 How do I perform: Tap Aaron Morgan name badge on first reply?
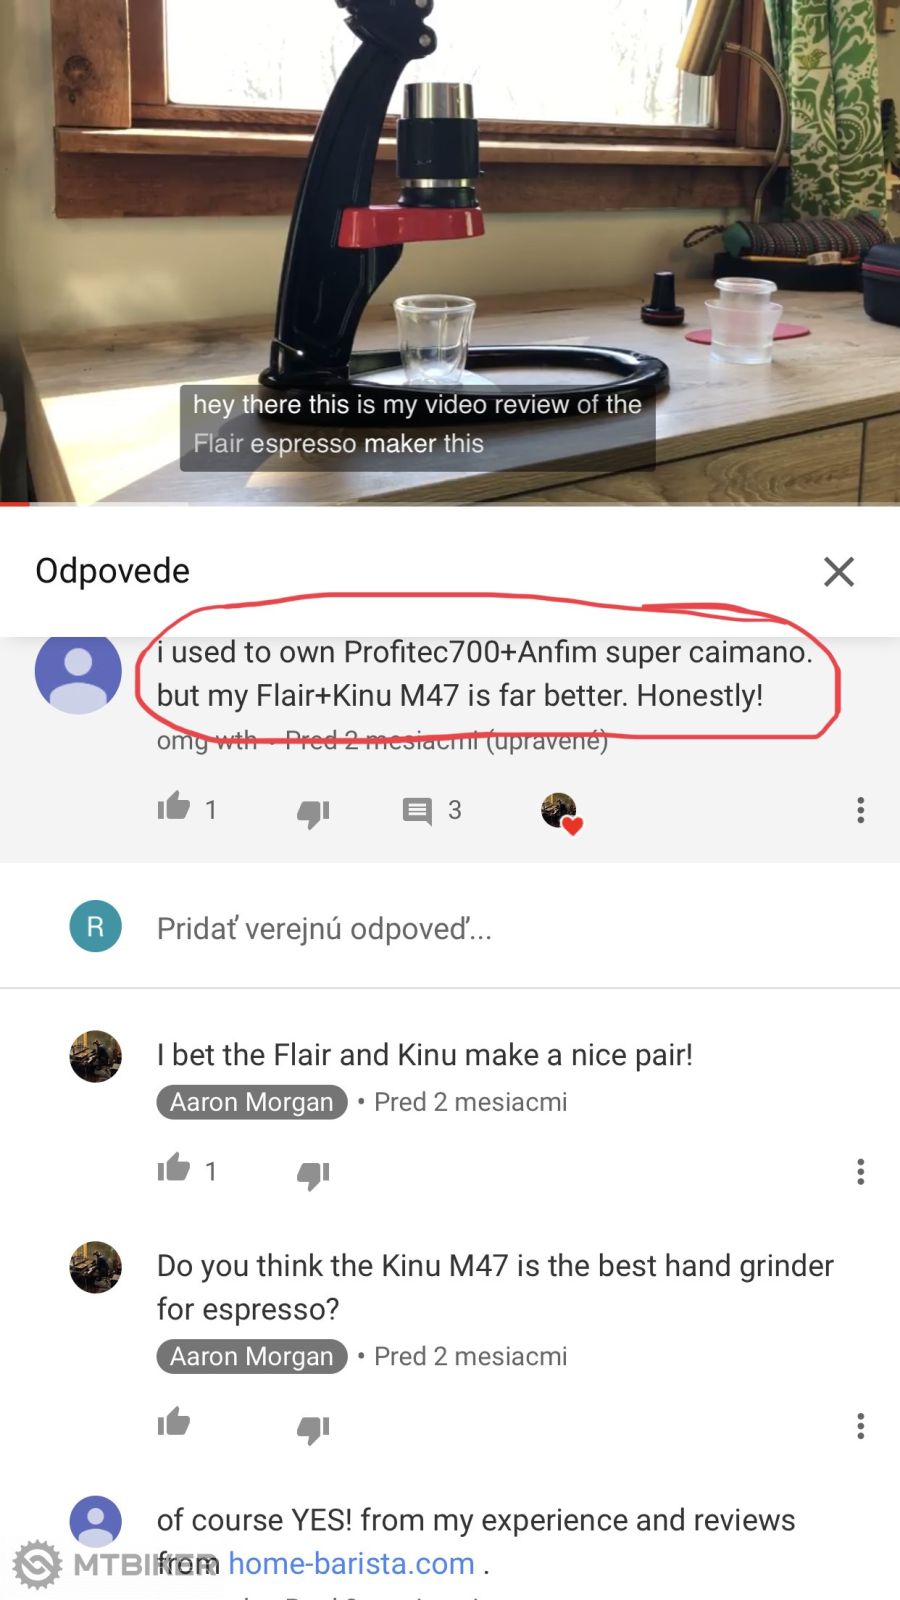pyautogui.click(x=252, y=1102)
